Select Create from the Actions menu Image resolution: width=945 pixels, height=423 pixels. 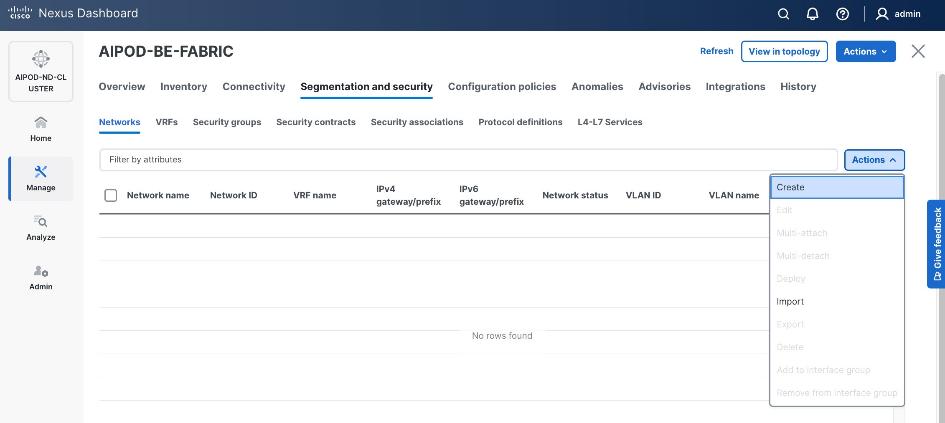point(837,187)
